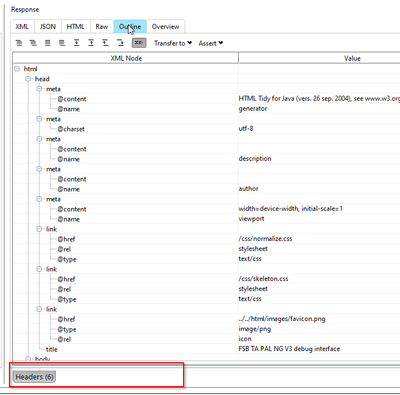Open the JSON response tab
The height and width of the screenshot is (395, 400).
[x=48, y=26]
